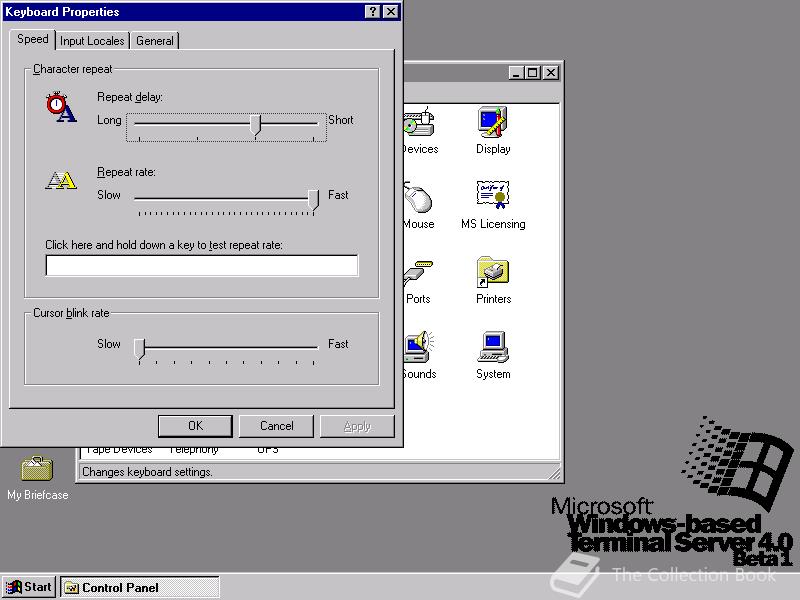Viewport: 800px width, 600px height.
Task: Switch to the Input Locales tab
Action: coord(92,41)
